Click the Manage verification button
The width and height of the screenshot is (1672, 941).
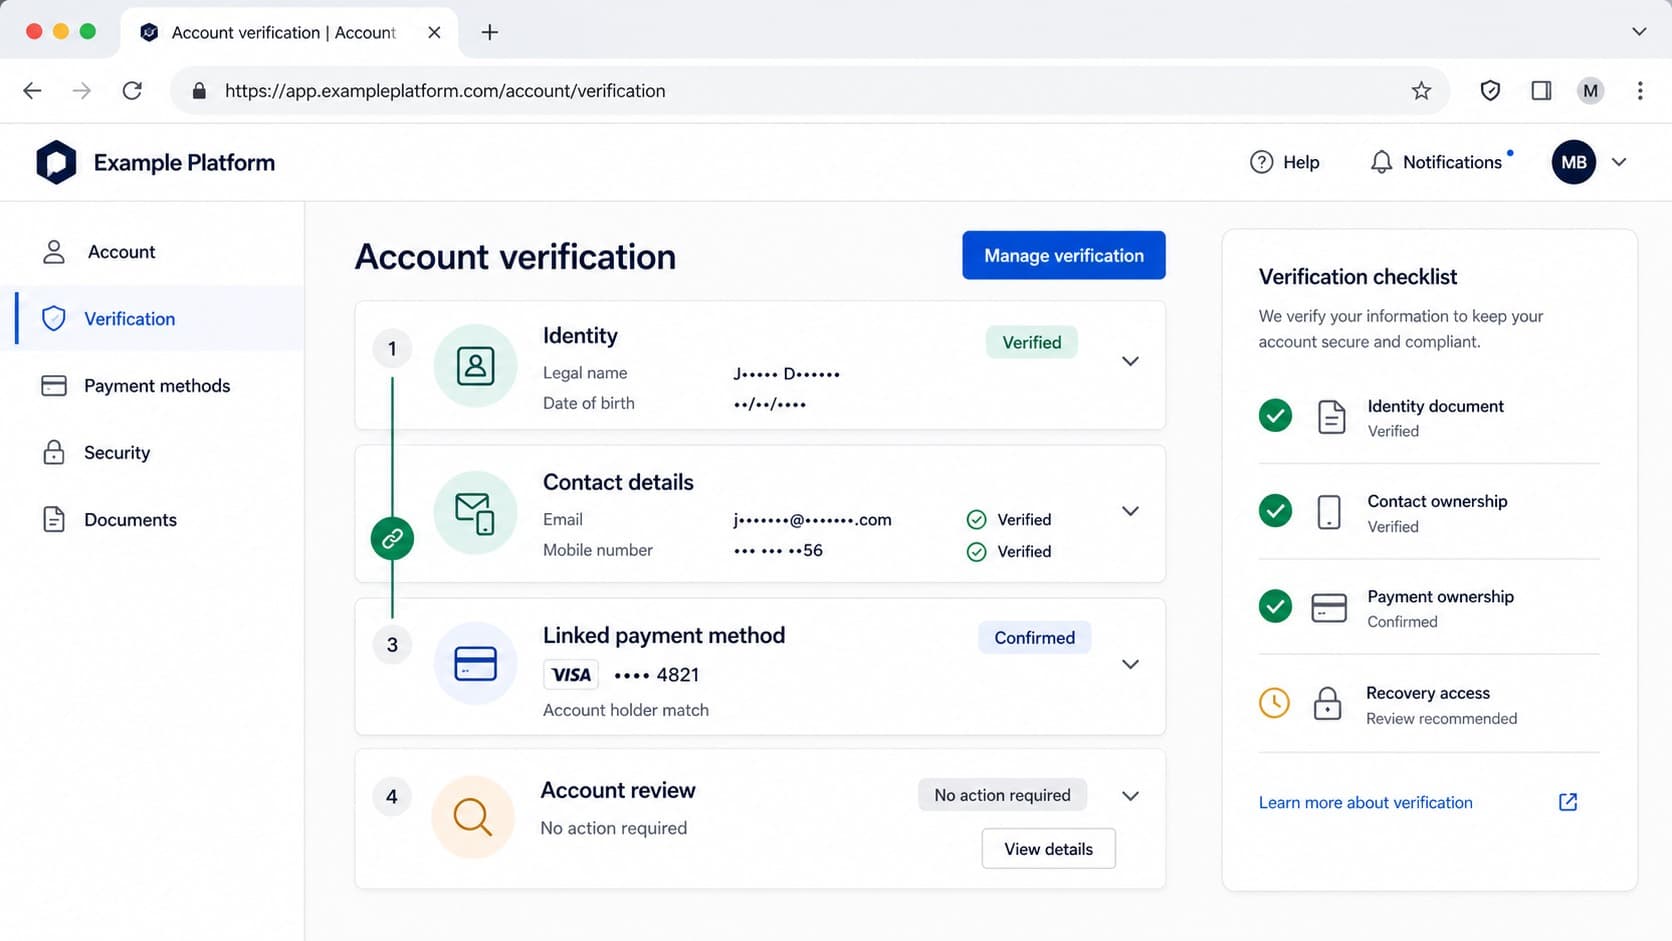pyautogui.click(x=1064, y=255)
